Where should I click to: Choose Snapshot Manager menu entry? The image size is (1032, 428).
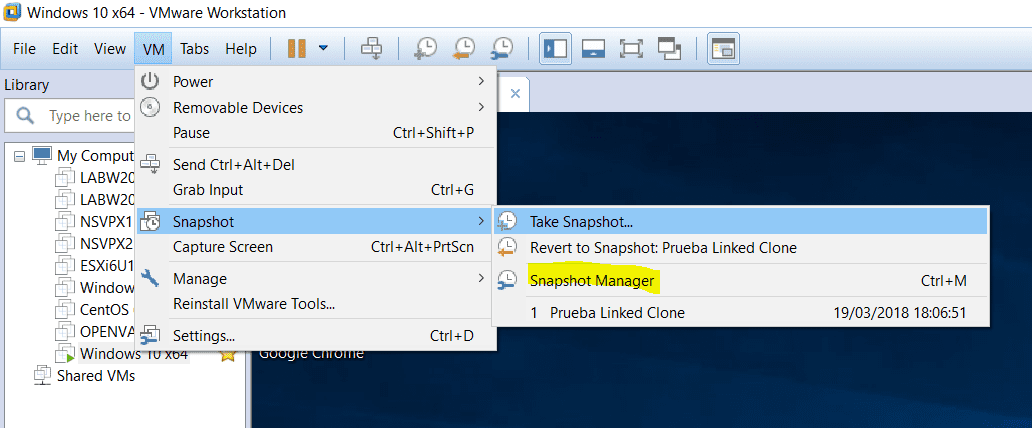tap(591, 281)
